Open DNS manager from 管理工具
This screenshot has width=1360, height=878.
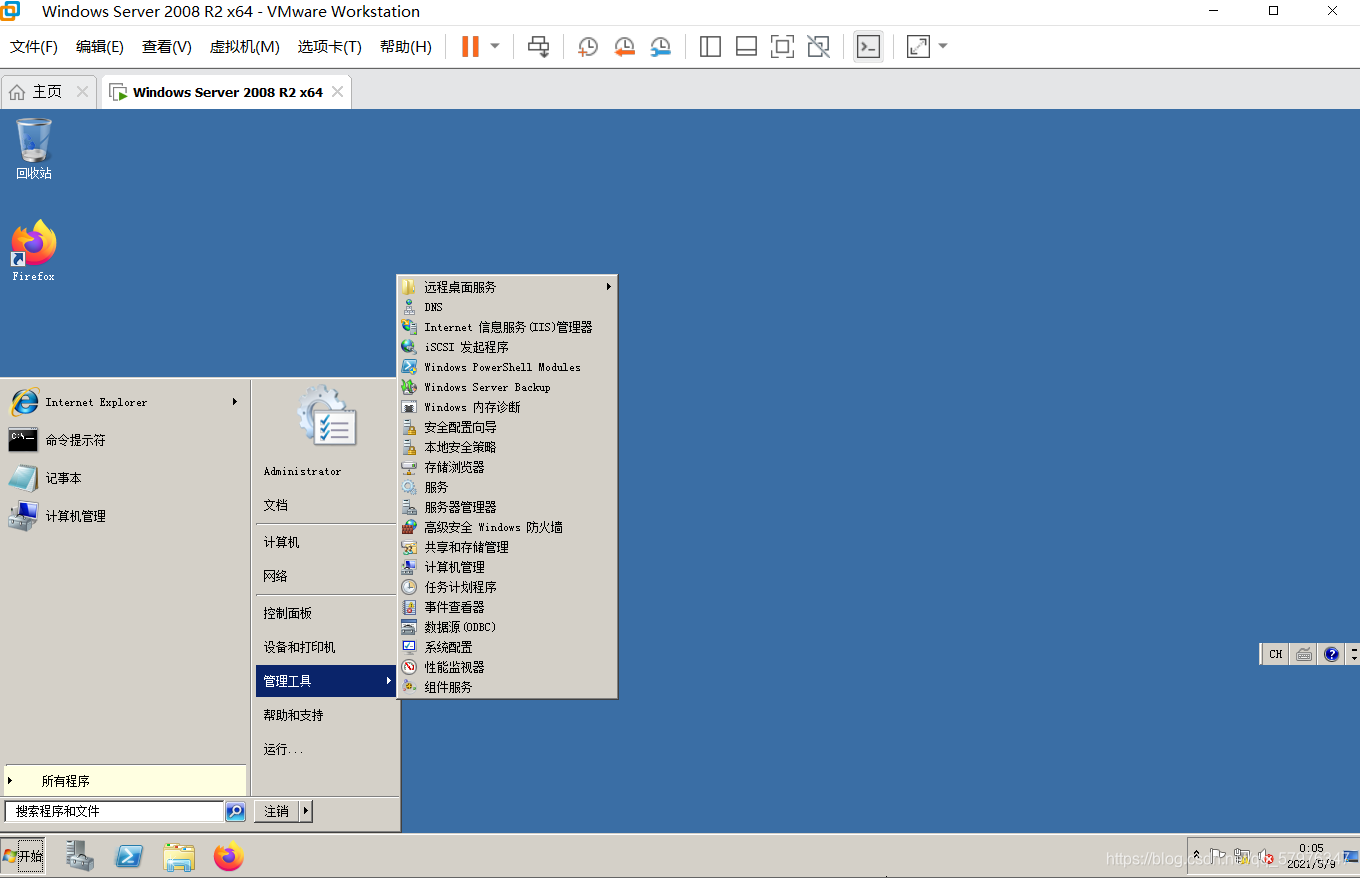507,307
